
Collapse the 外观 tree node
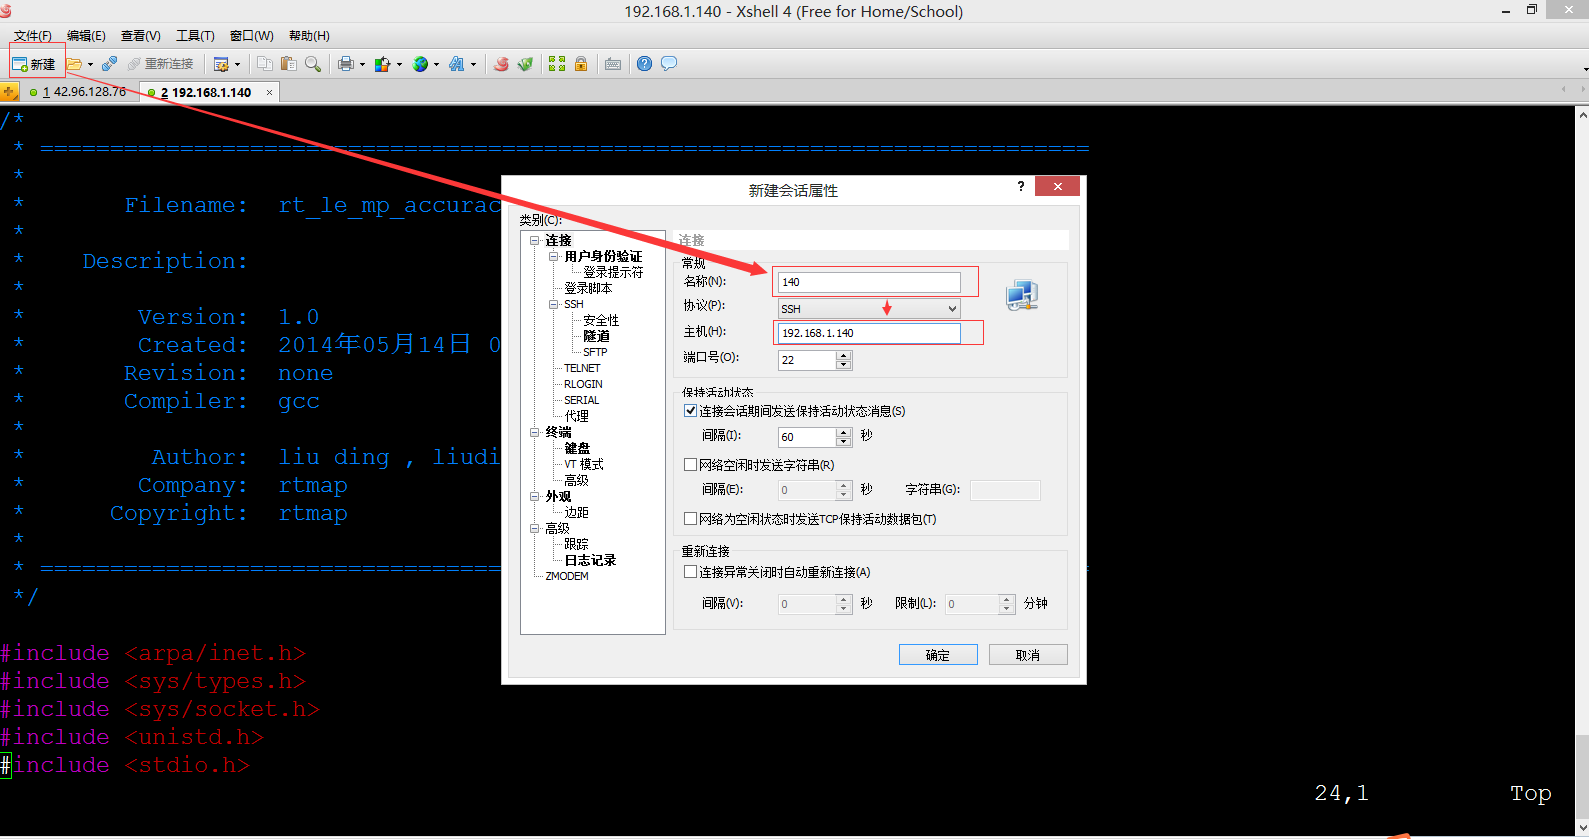535,496
